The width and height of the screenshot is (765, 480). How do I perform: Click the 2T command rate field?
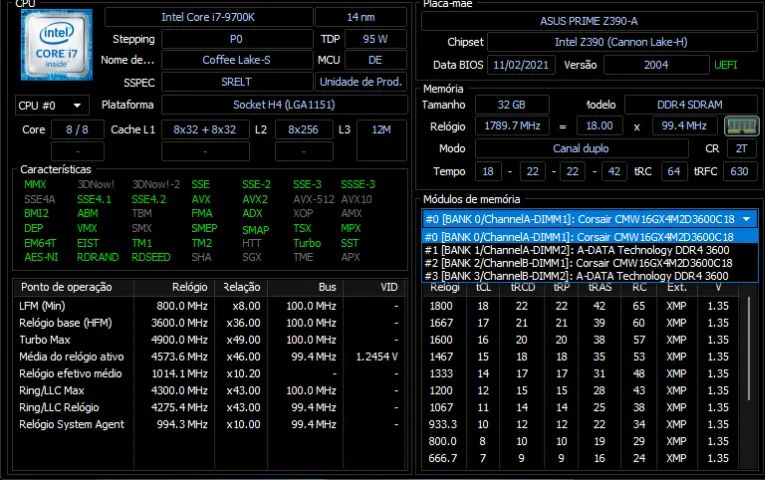point(742,148)
